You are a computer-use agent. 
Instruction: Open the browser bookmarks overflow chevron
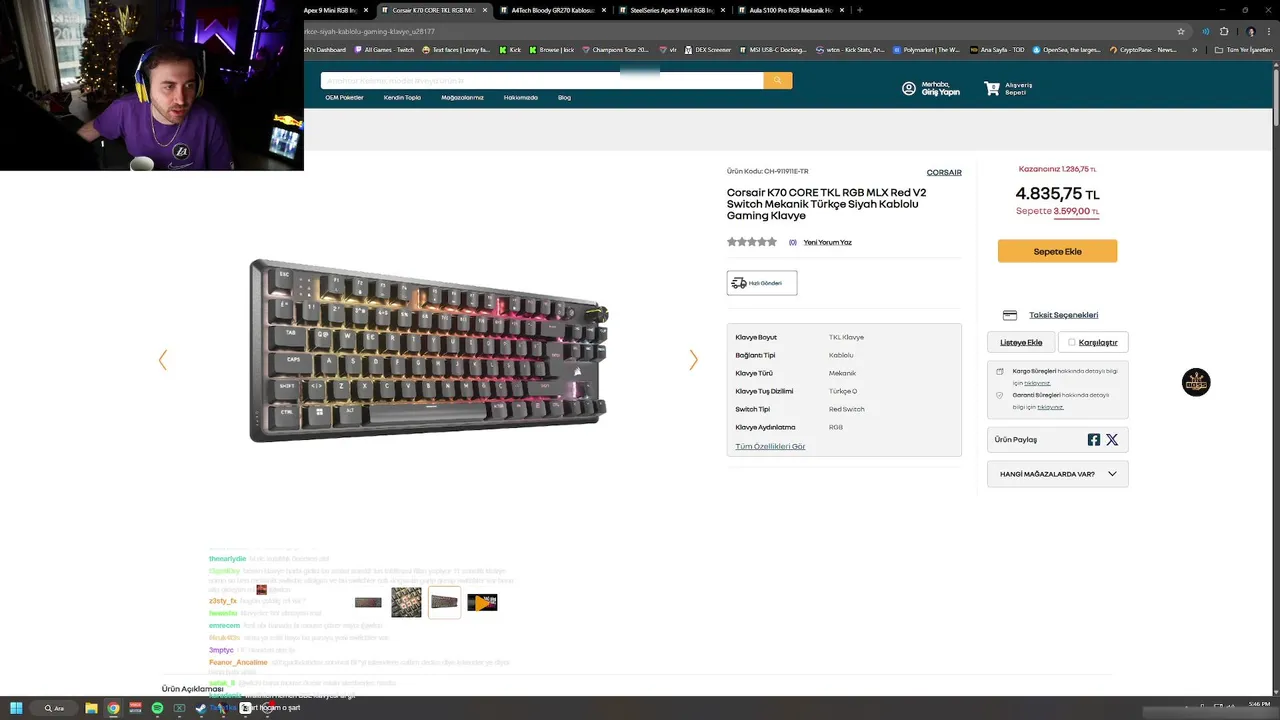1195,50
